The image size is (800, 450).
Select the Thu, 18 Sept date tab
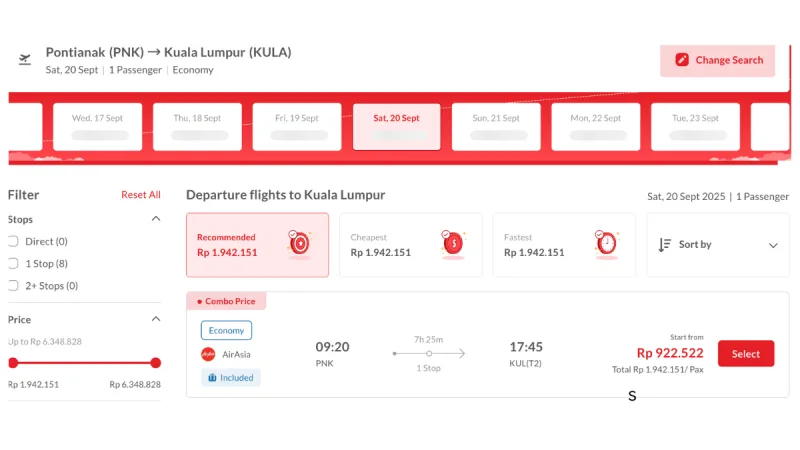coord(197,127)
